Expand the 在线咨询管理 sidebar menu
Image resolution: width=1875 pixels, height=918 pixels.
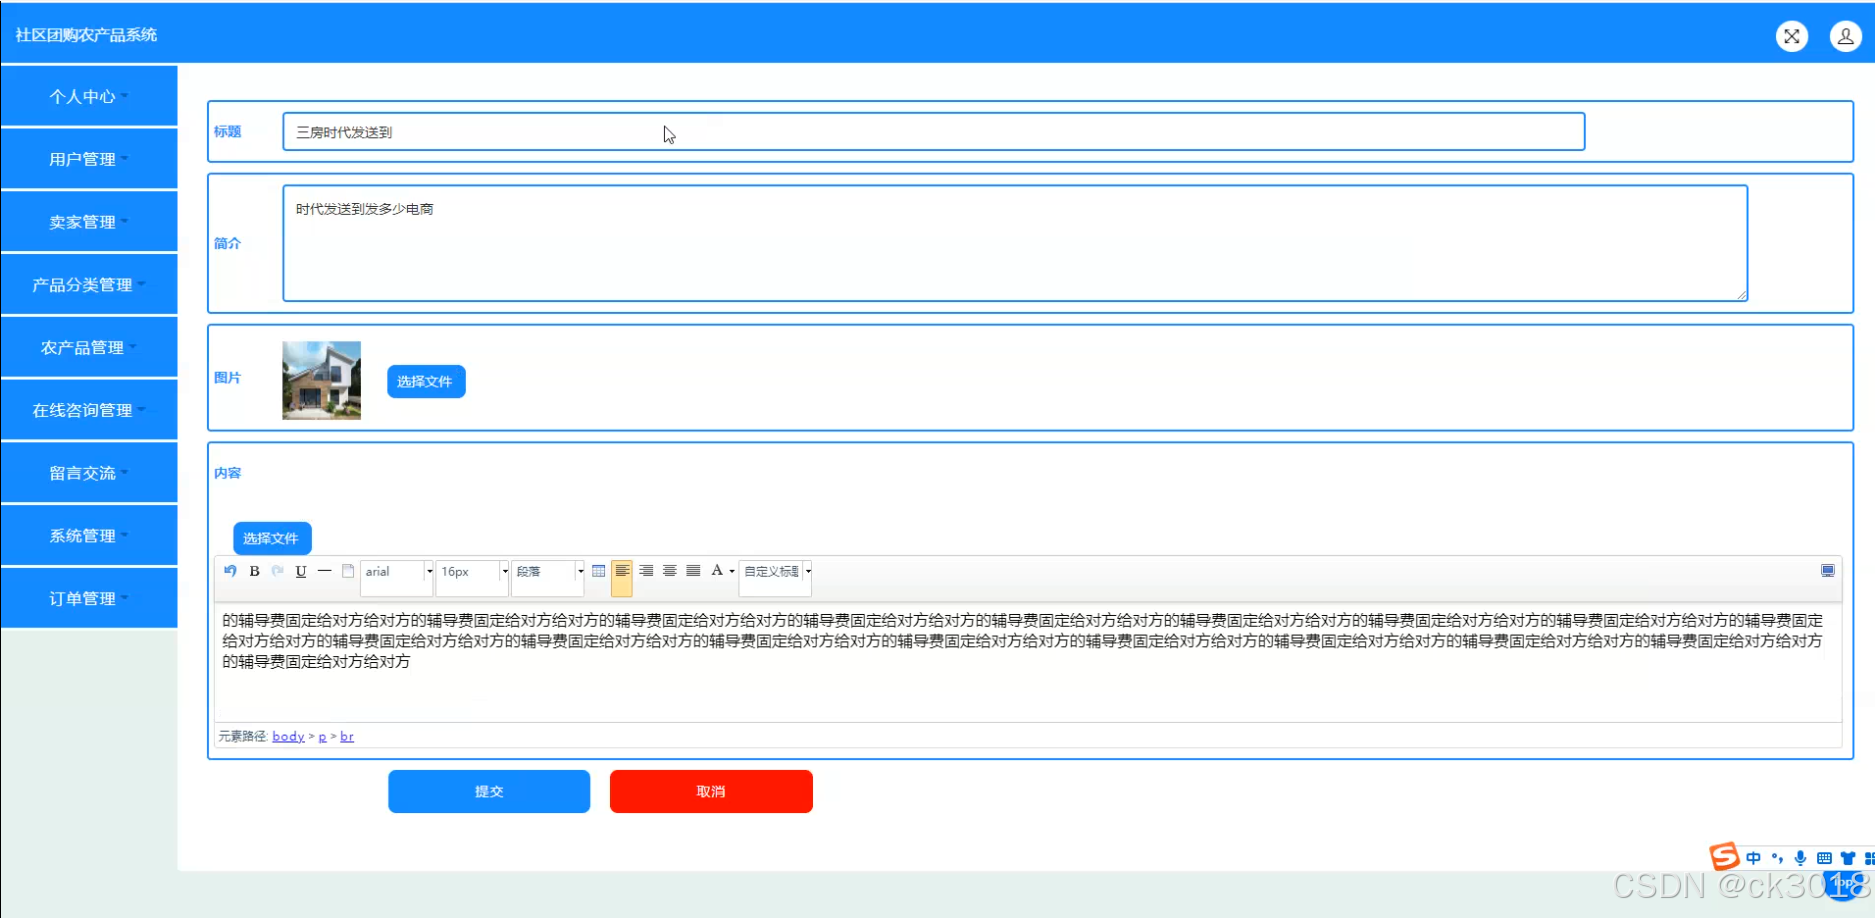tap(89, 410)
